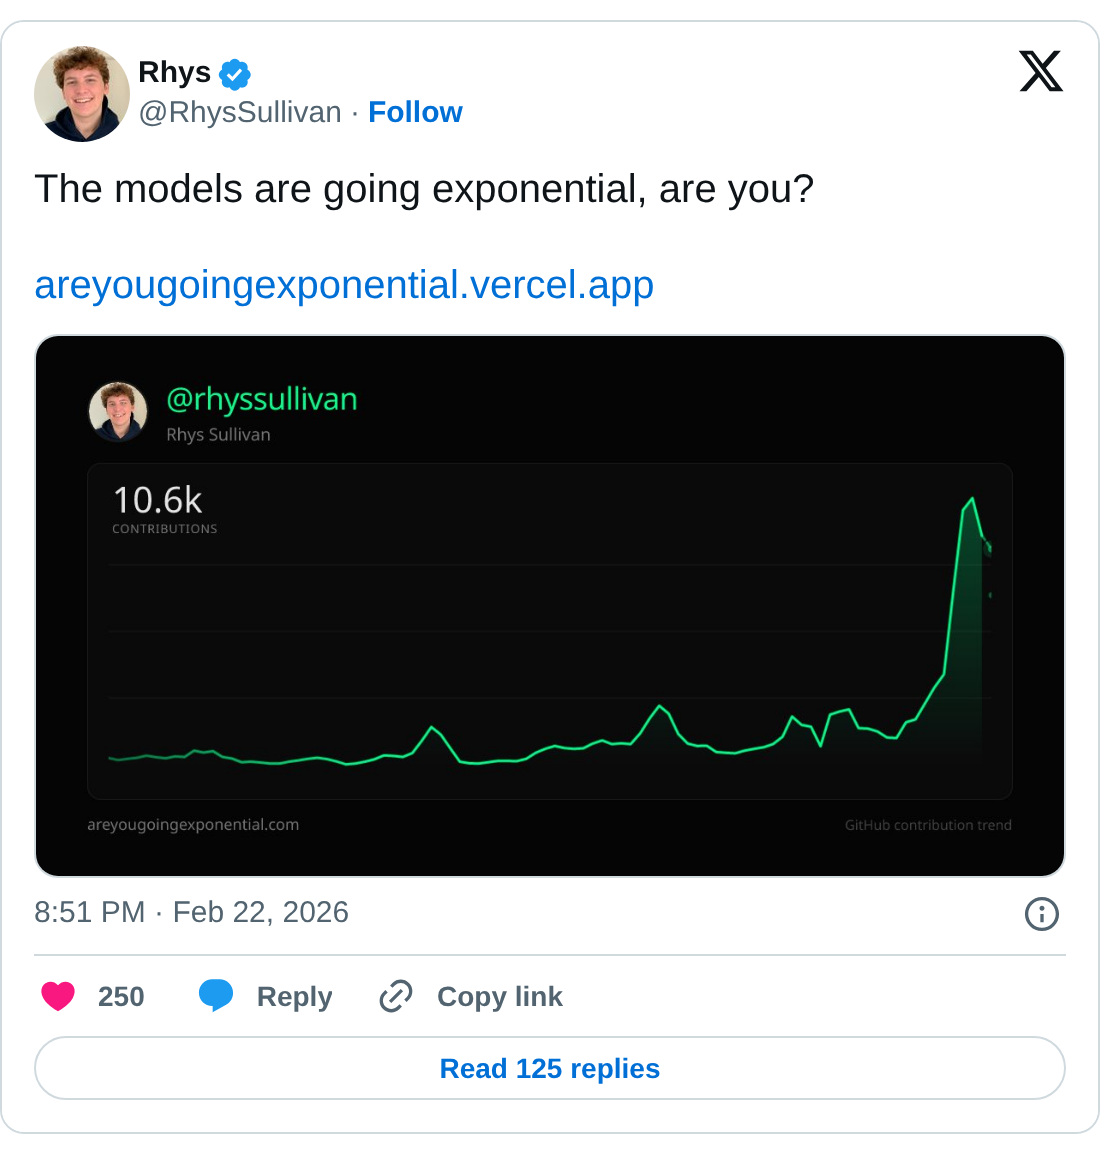Click the "Rhys" display name
This screenshot has height=1154, width=1100.
(174, 73)
